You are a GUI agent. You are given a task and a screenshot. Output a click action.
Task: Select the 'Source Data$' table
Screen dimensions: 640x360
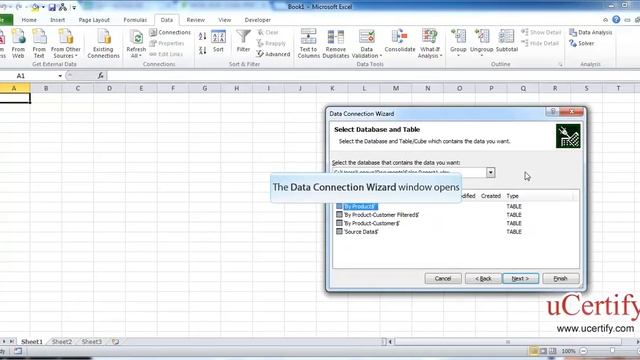tap(455, 231)
